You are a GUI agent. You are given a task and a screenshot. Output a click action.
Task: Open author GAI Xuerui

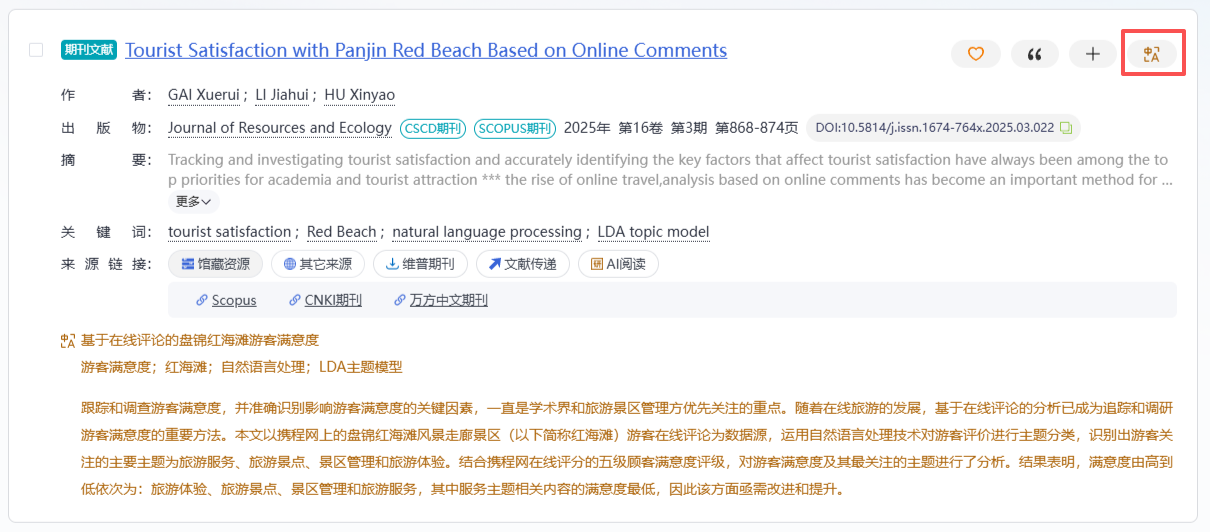pos(204,95)
